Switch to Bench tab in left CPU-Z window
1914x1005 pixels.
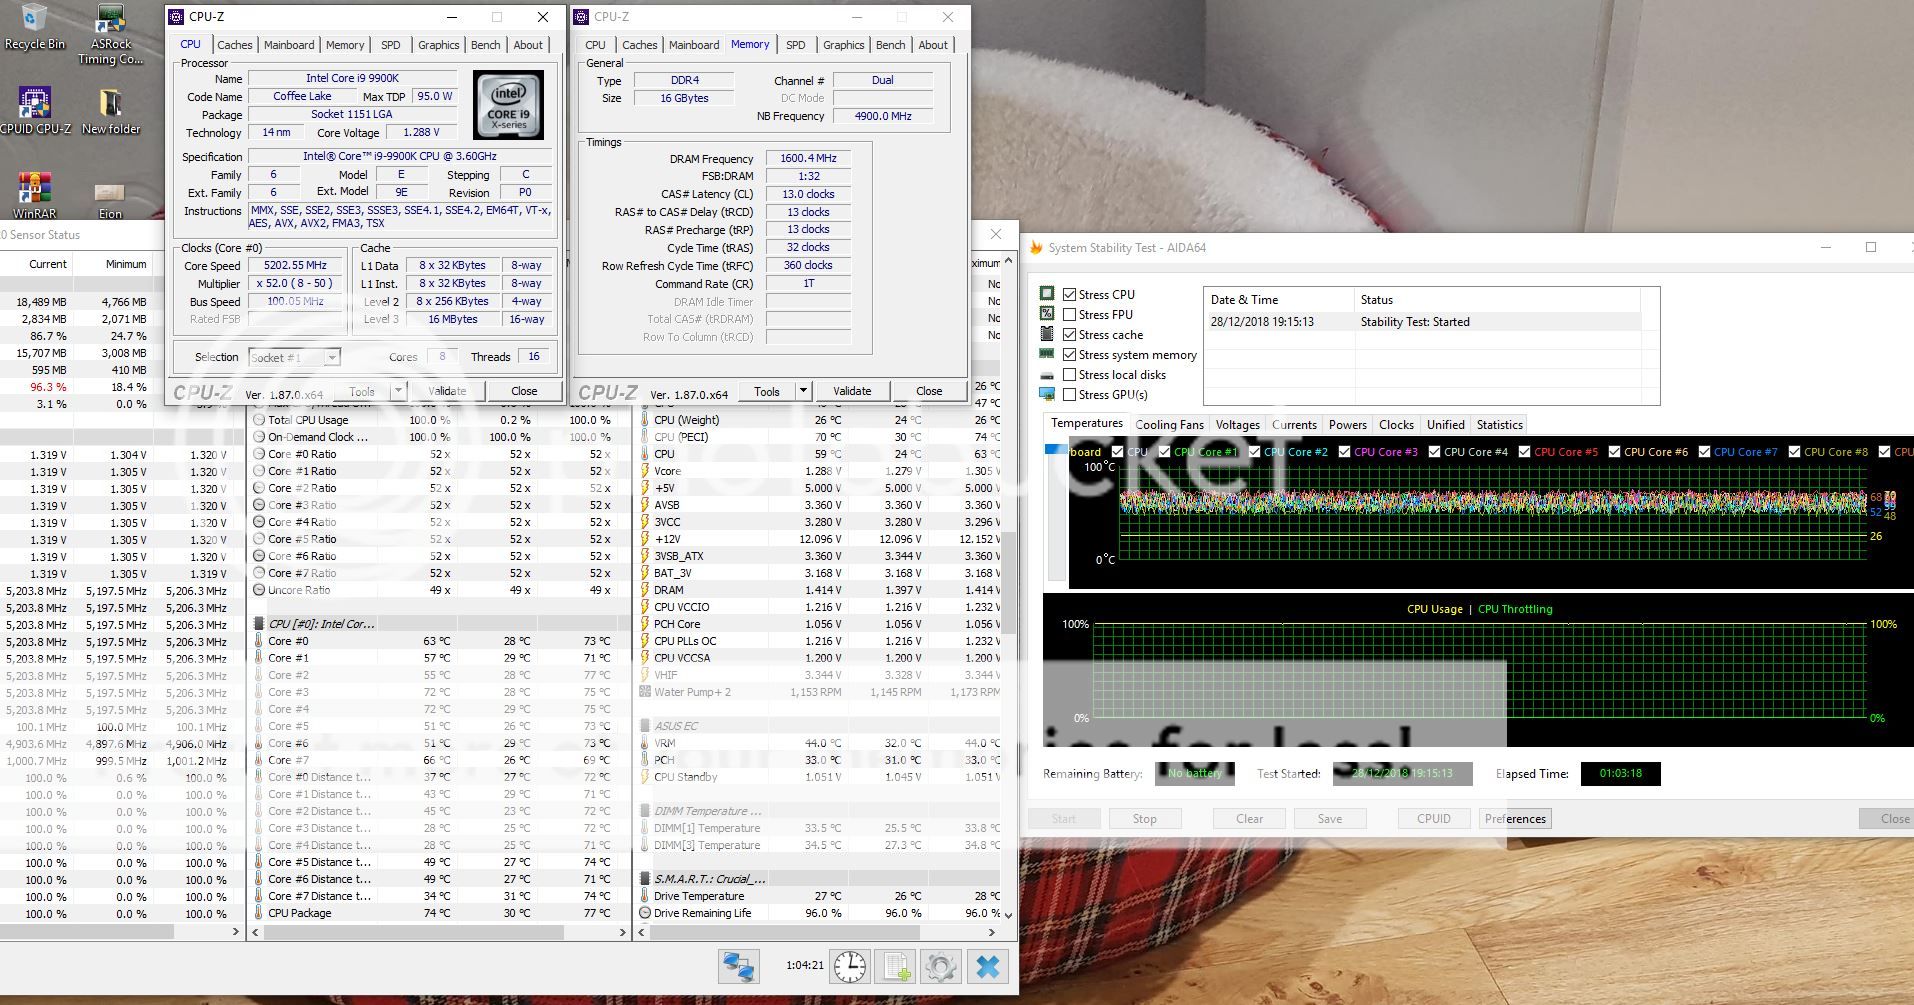click(x=486, y=45)
